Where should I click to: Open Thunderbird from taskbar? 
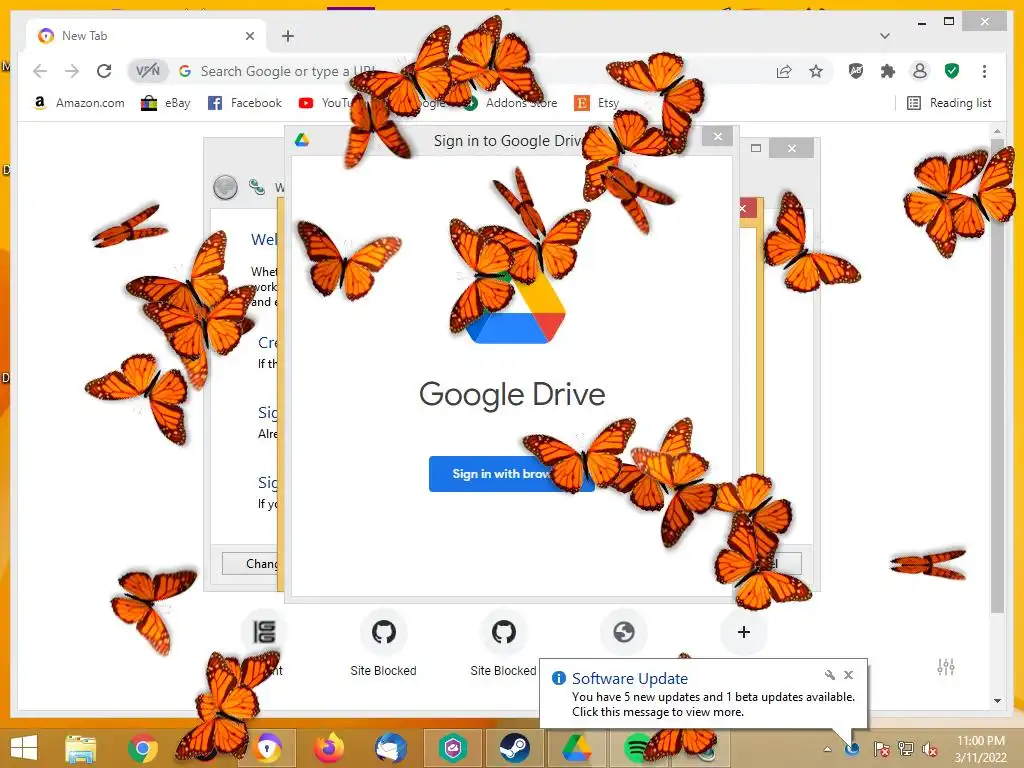tap(391, 748)
